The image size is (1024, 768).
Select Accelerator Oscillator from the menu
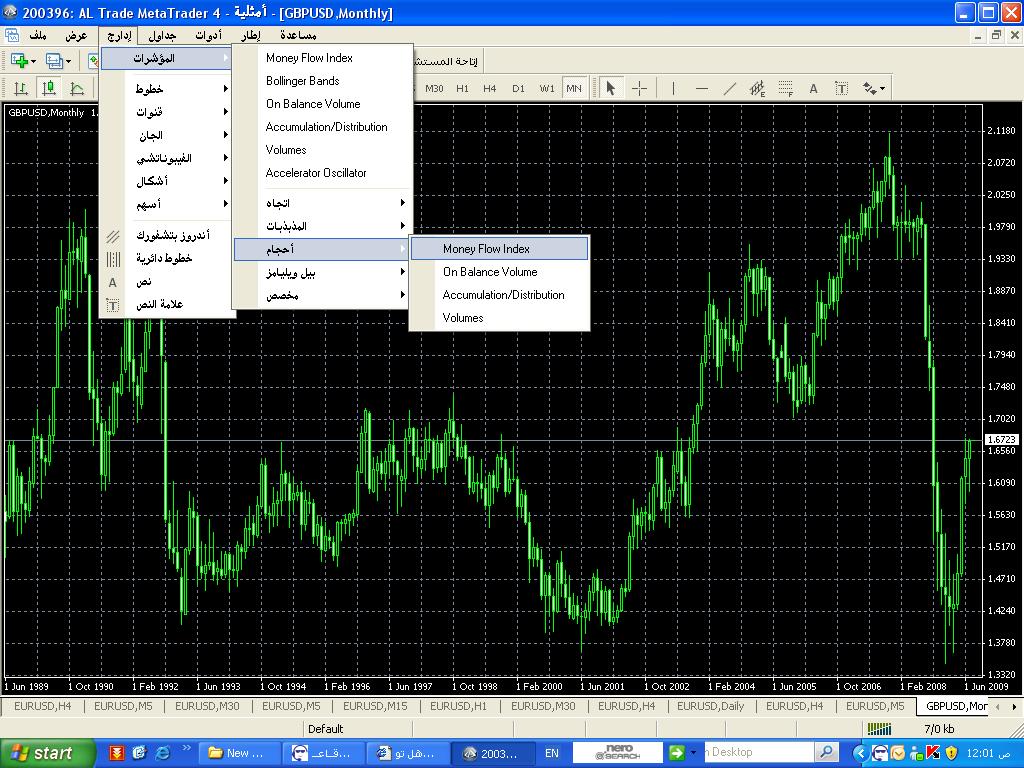pos(316,173)
